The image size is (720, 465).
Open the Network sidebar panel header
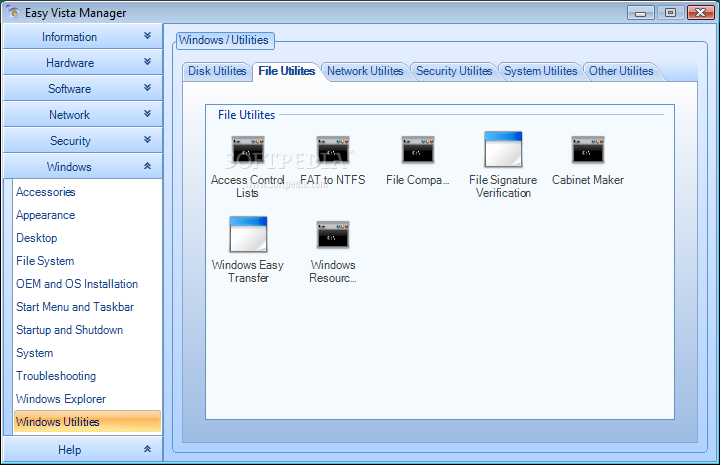83,114
